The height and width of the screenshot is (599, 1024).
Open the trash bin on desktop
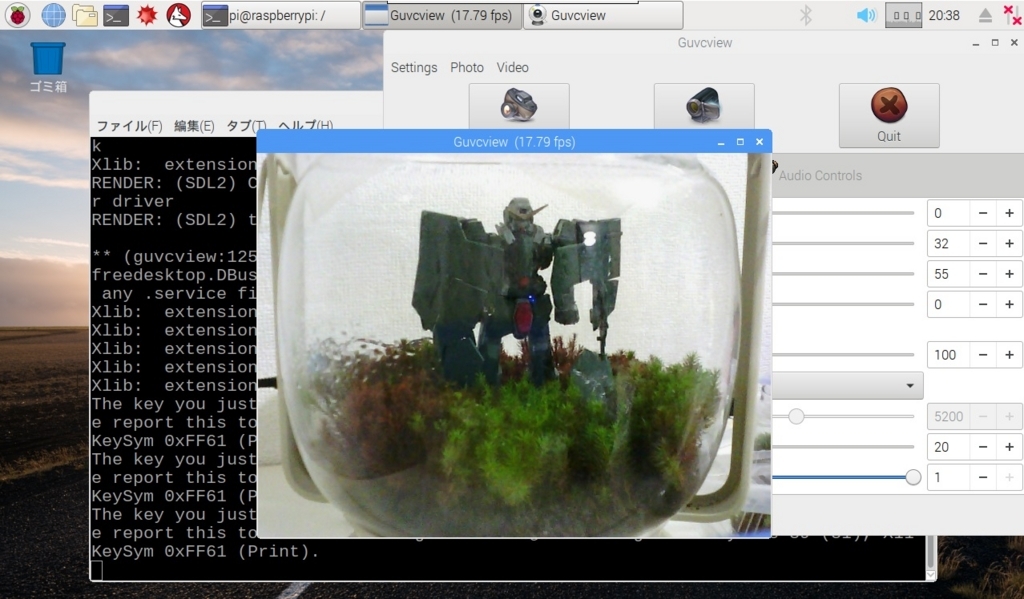coord(48,67)
